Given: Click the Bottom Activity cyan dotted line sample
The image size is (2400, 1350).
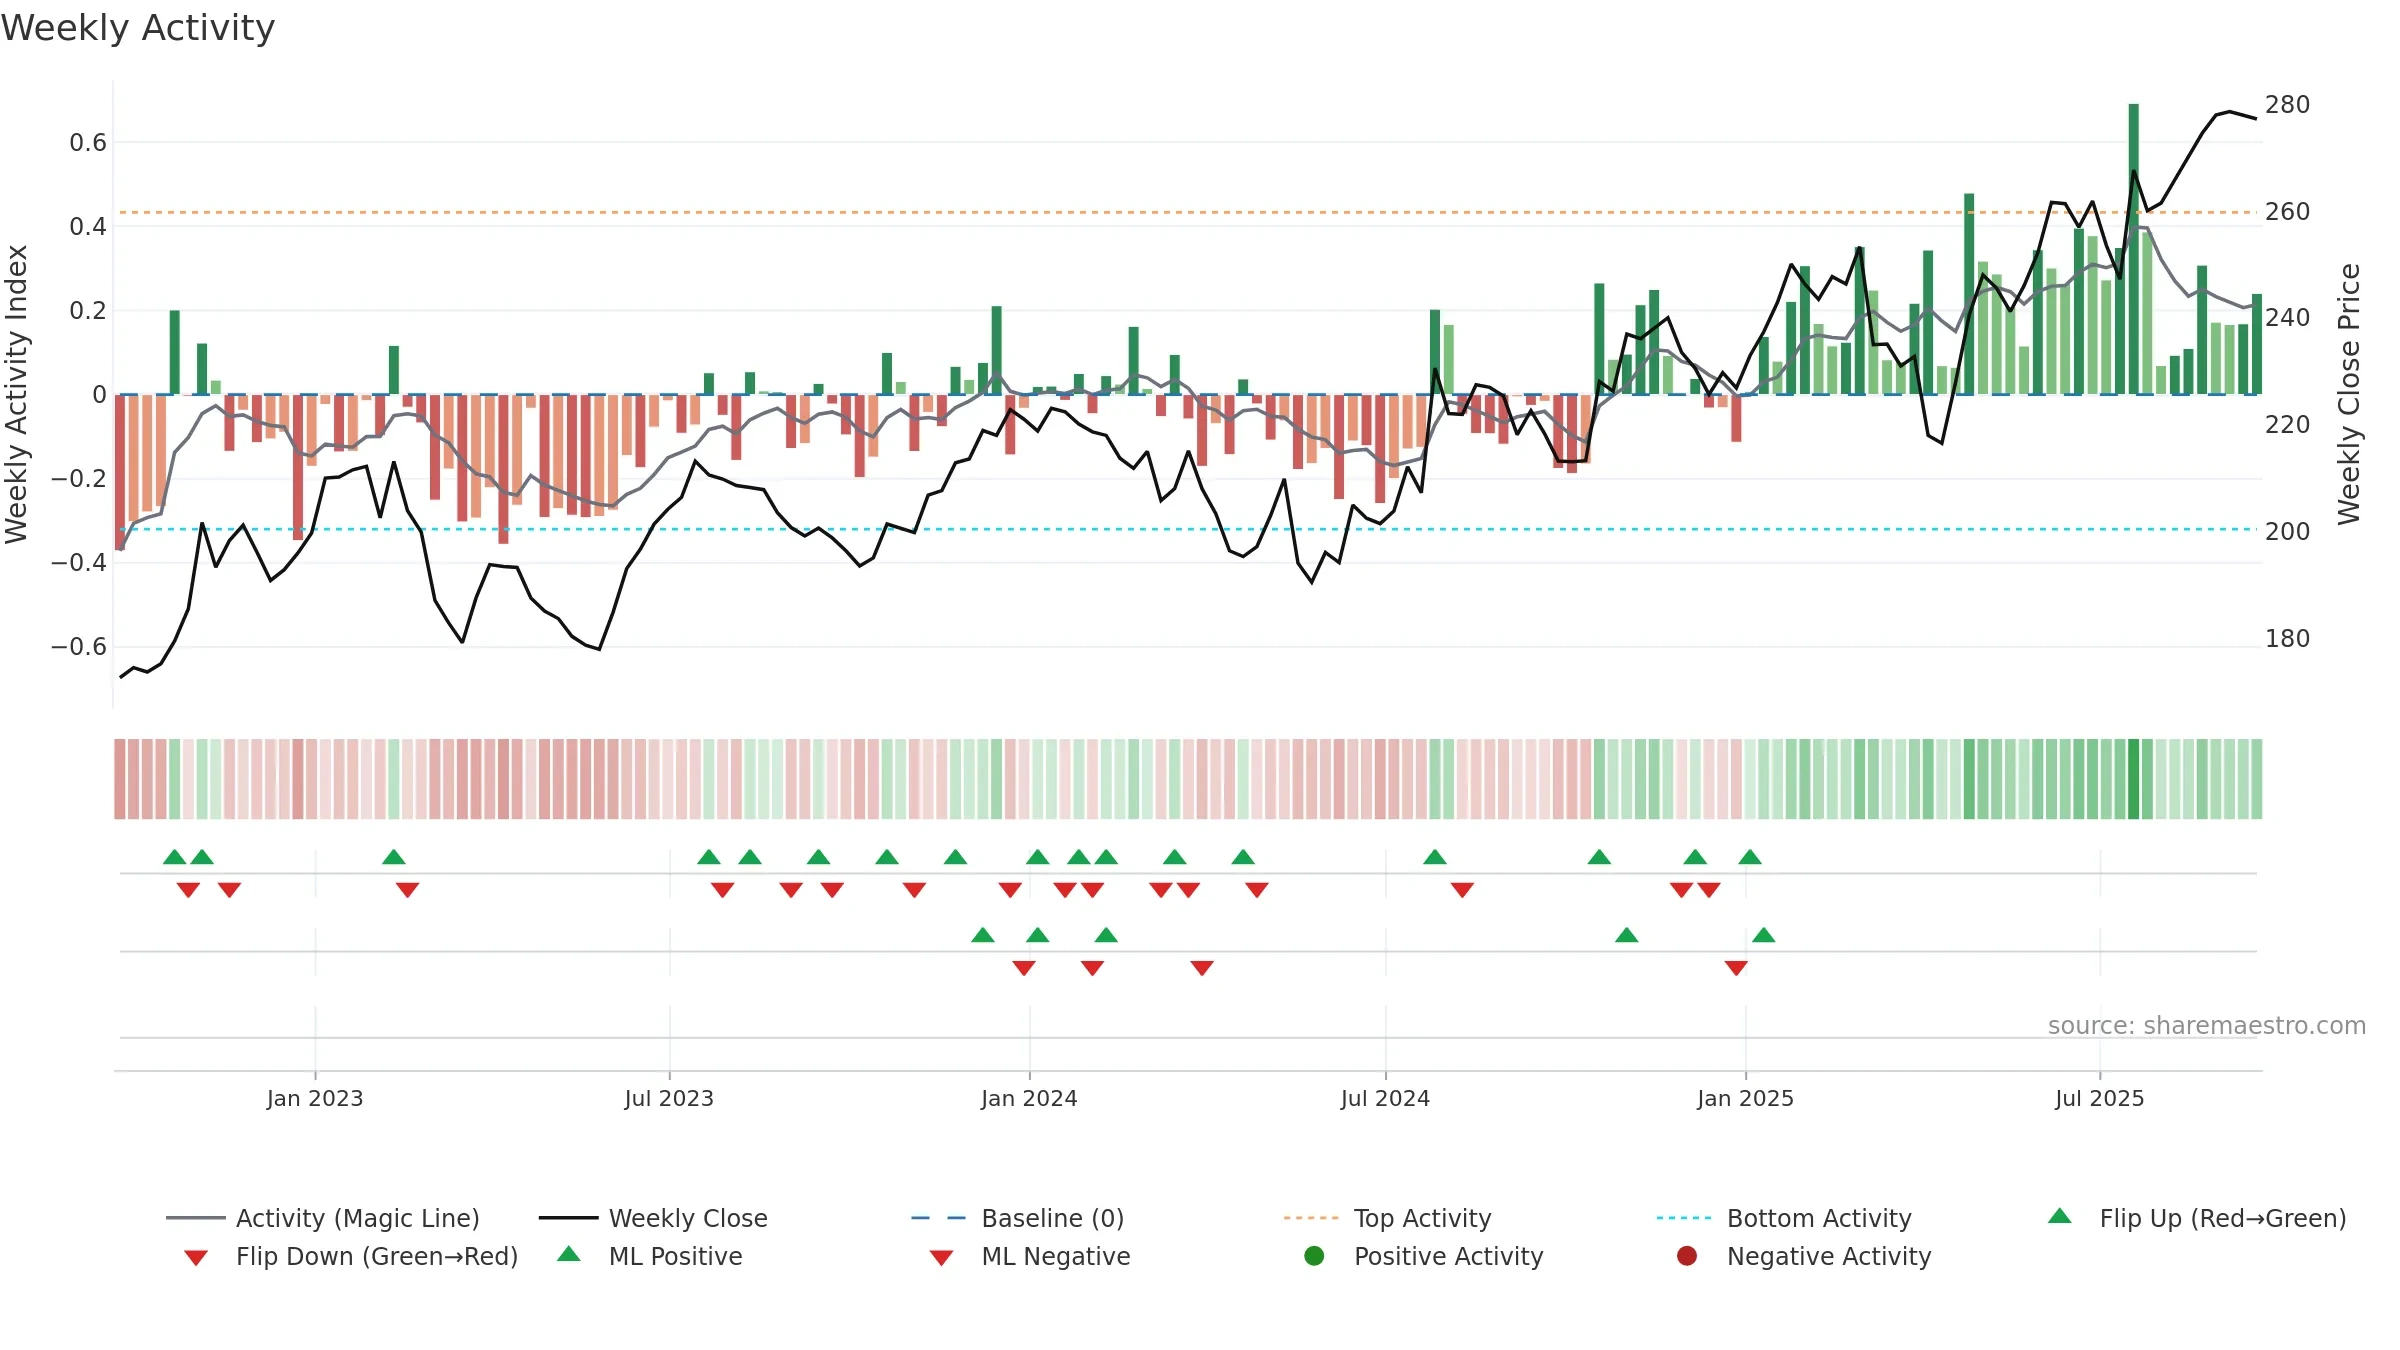Looking at the screenshot, I should click(x=1684, y=1218).
